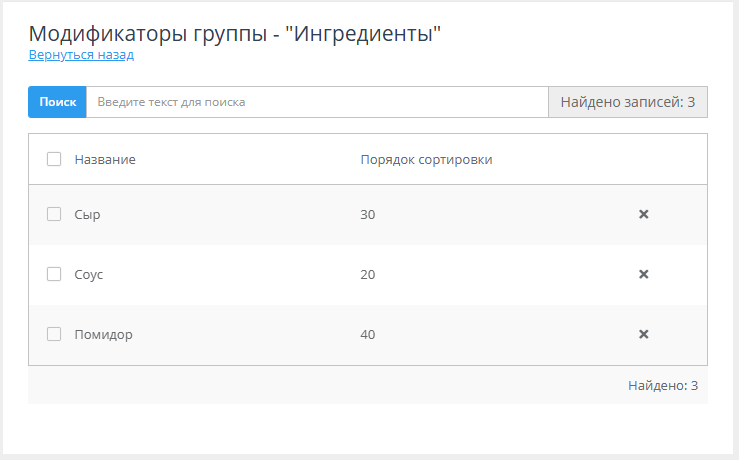Check the box next to Сыр

tap(54, 214)
